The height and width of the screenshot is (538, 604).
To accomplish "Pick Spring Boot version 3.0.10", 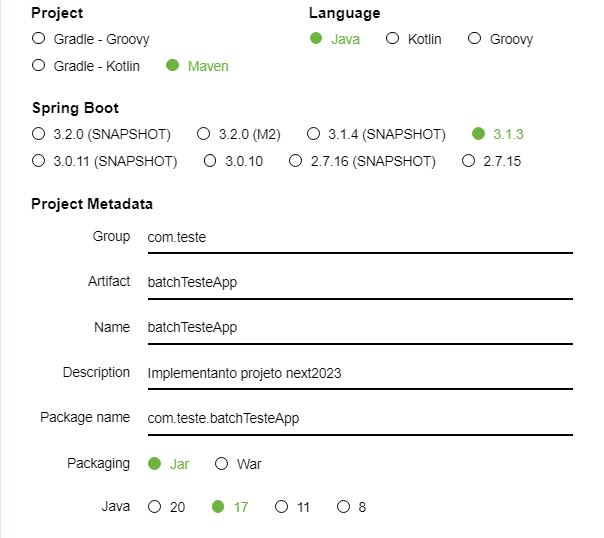I will coord(210,160).
